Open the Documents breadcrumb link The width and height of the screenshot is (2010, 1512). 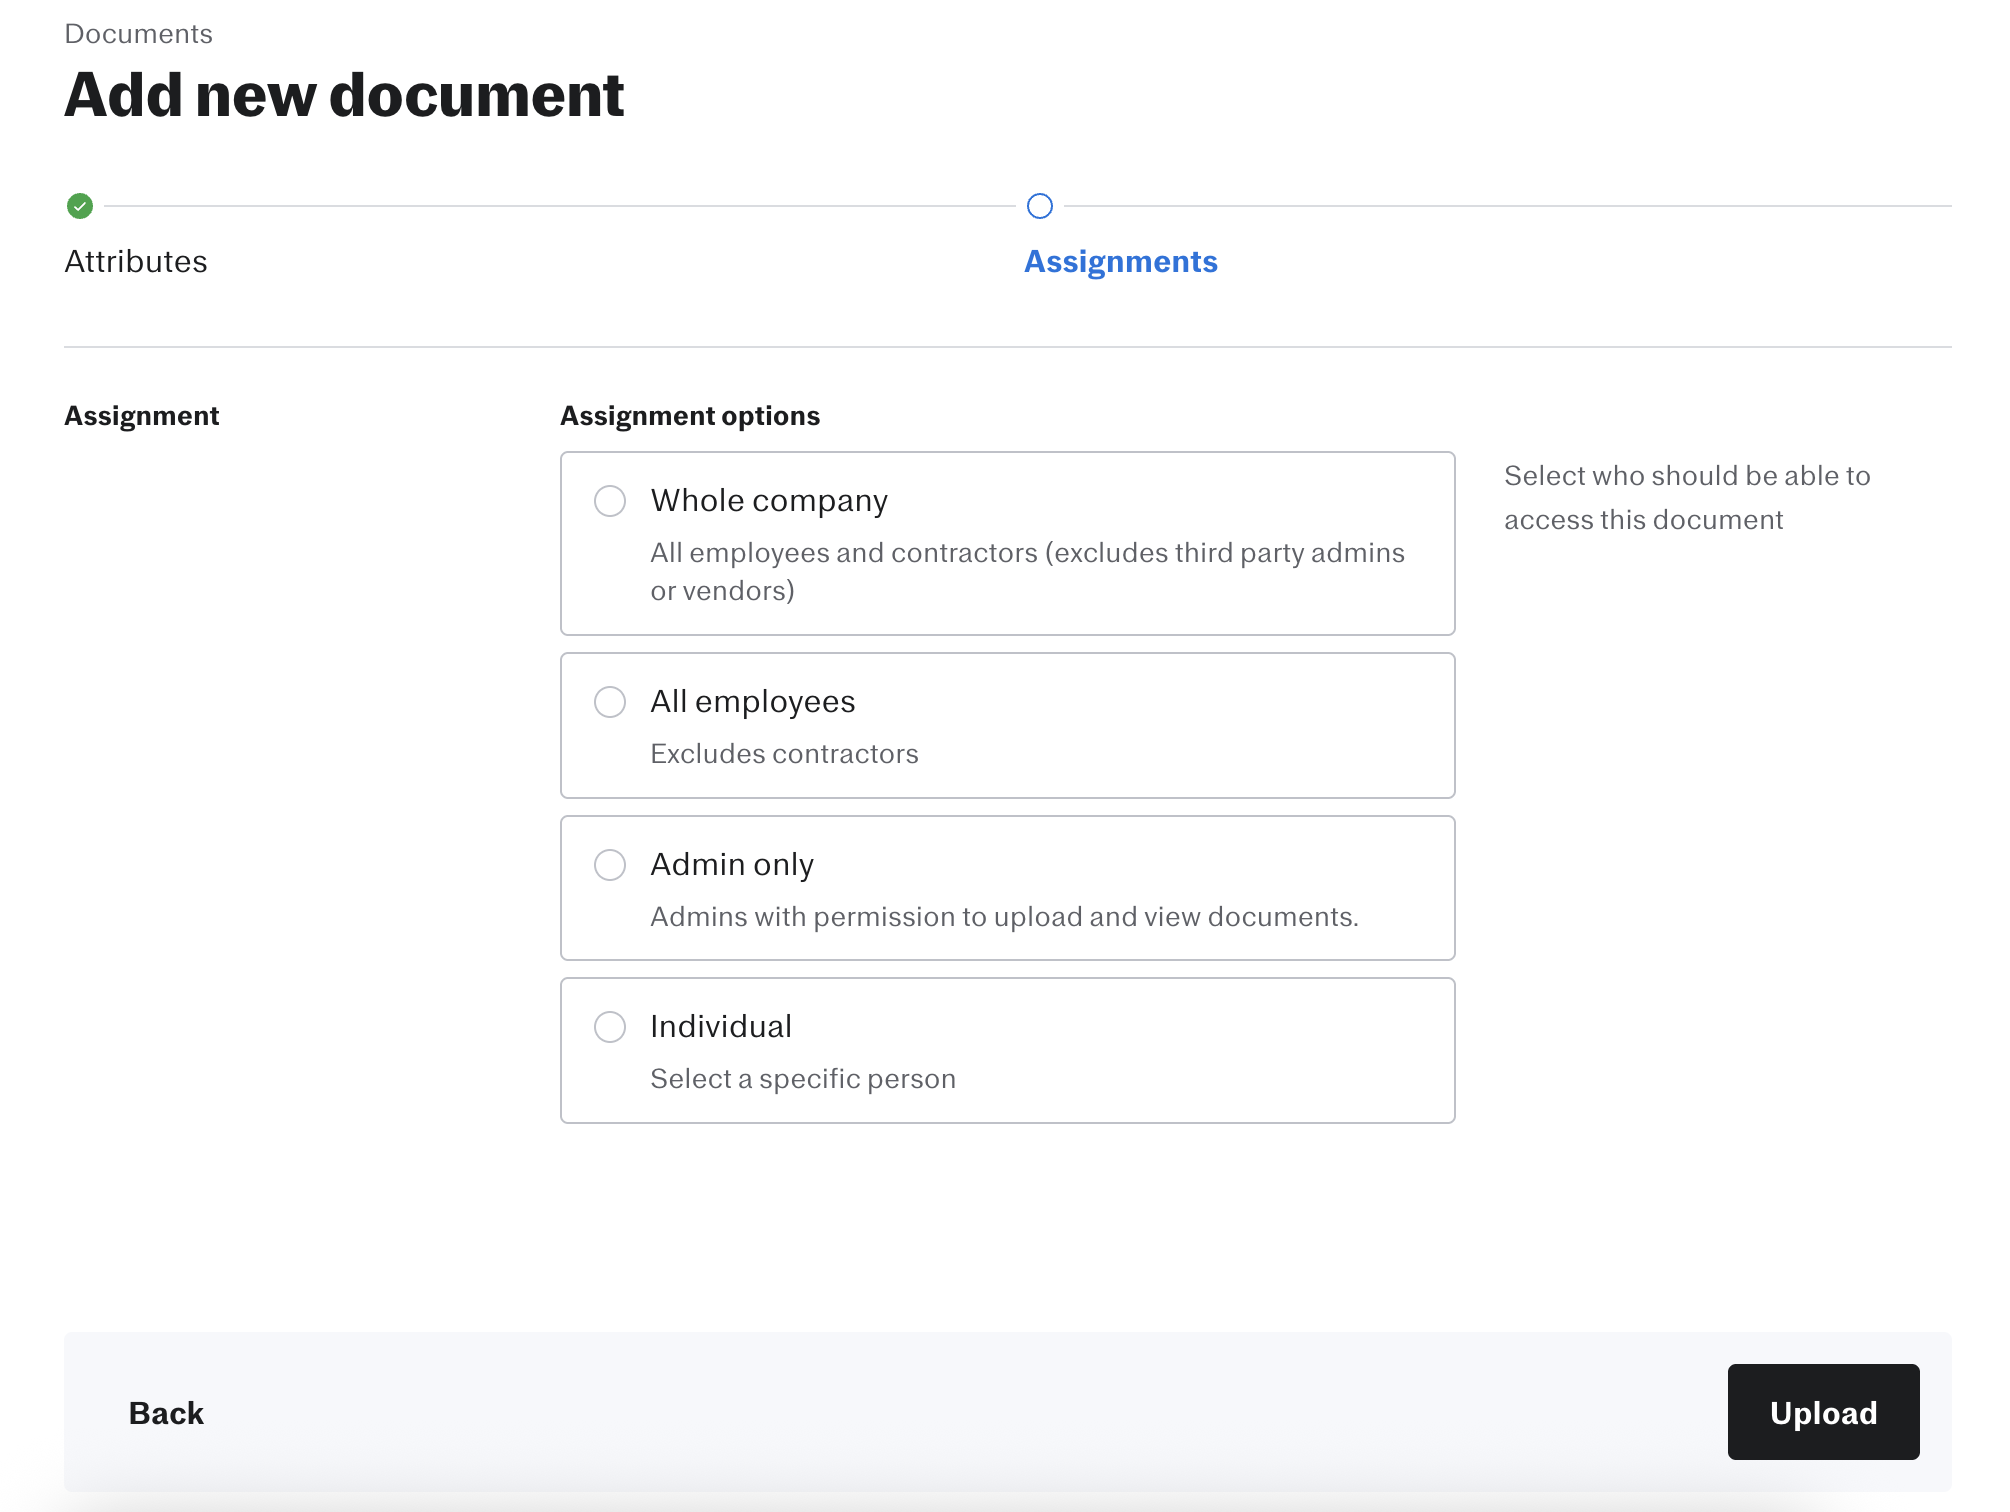pos(138,34)
